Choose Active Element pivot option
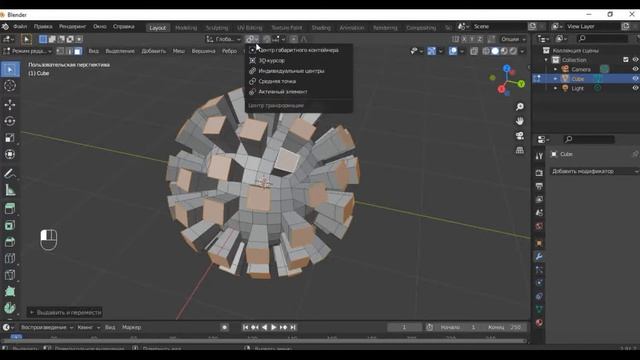Screen dimensions: 640x360 (x=299, y=92)
